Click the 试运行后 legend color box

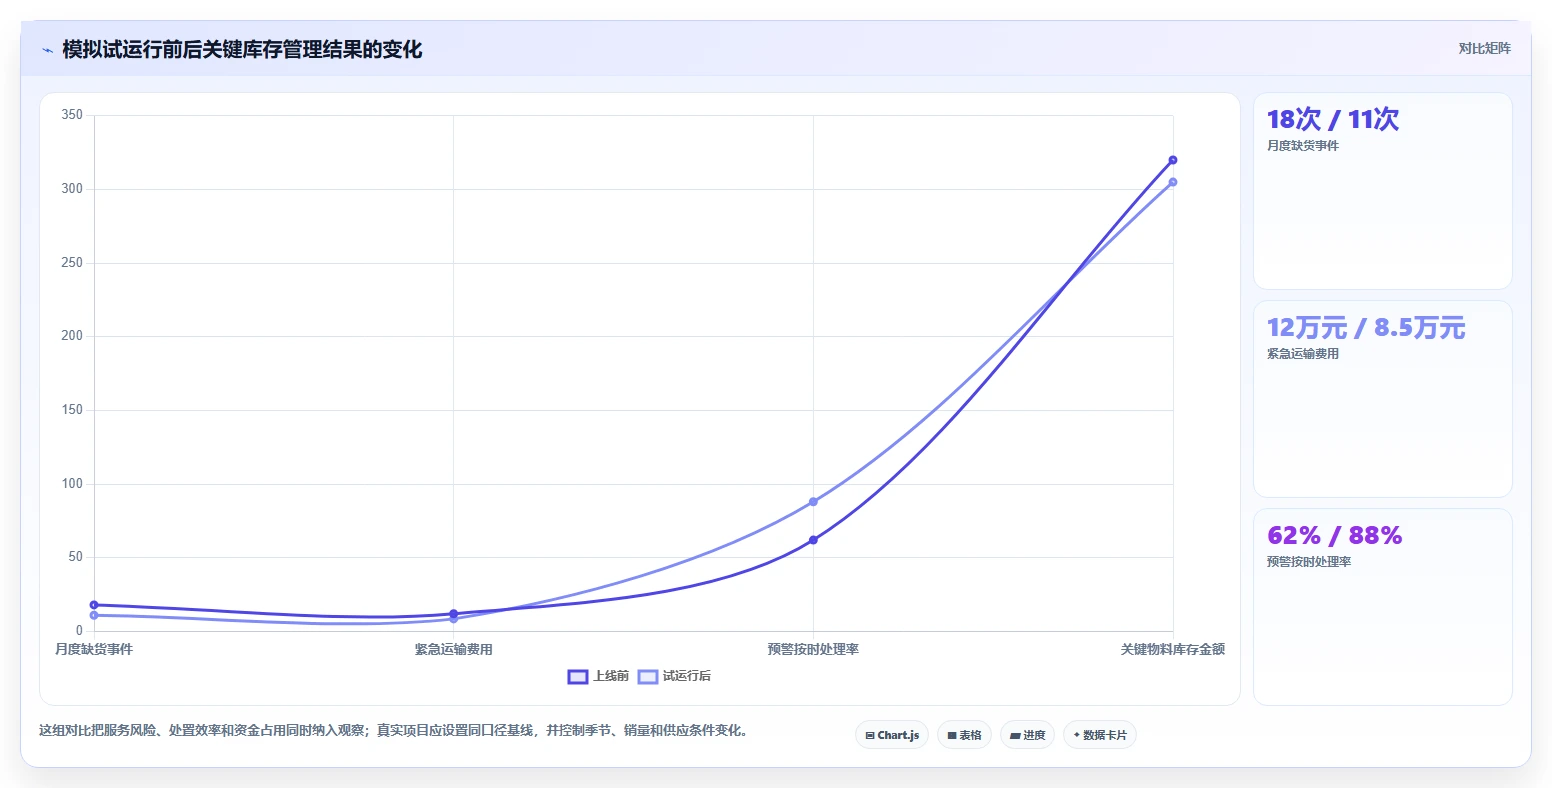647,677
